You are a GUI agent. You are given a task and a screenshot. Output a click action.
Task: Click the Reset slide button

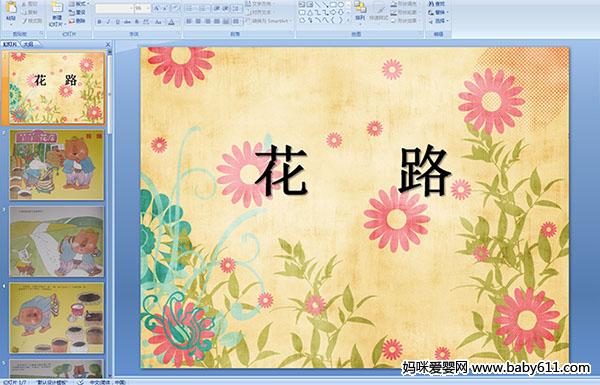click(78, 12)
